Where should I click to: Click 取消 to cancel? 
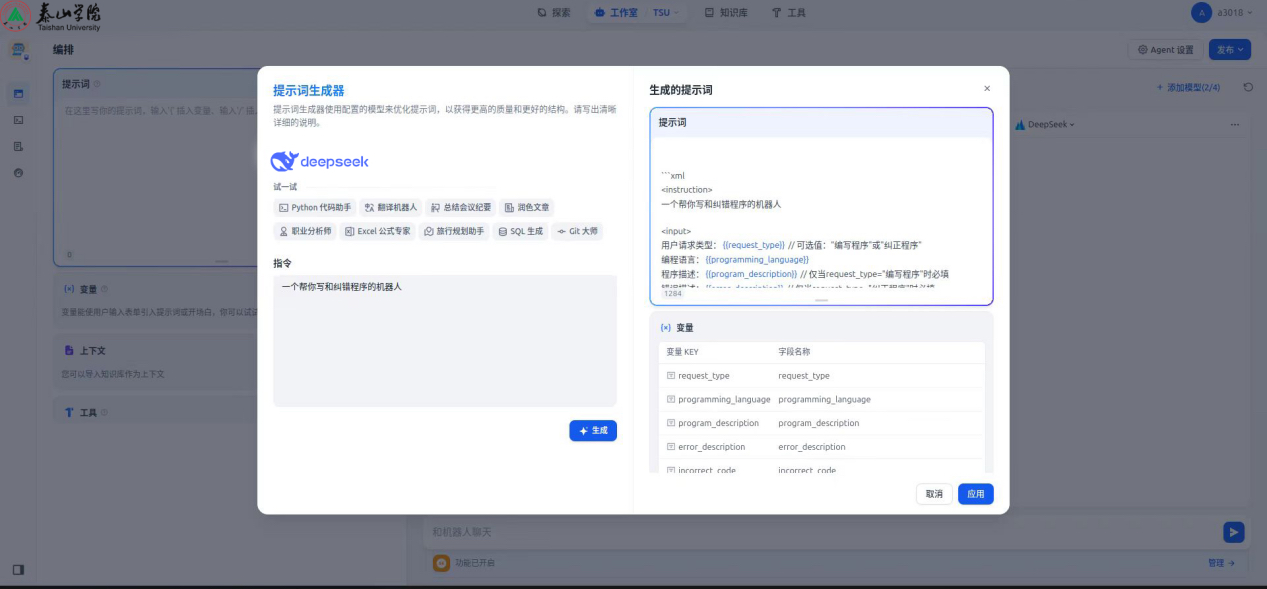[934, 494]
